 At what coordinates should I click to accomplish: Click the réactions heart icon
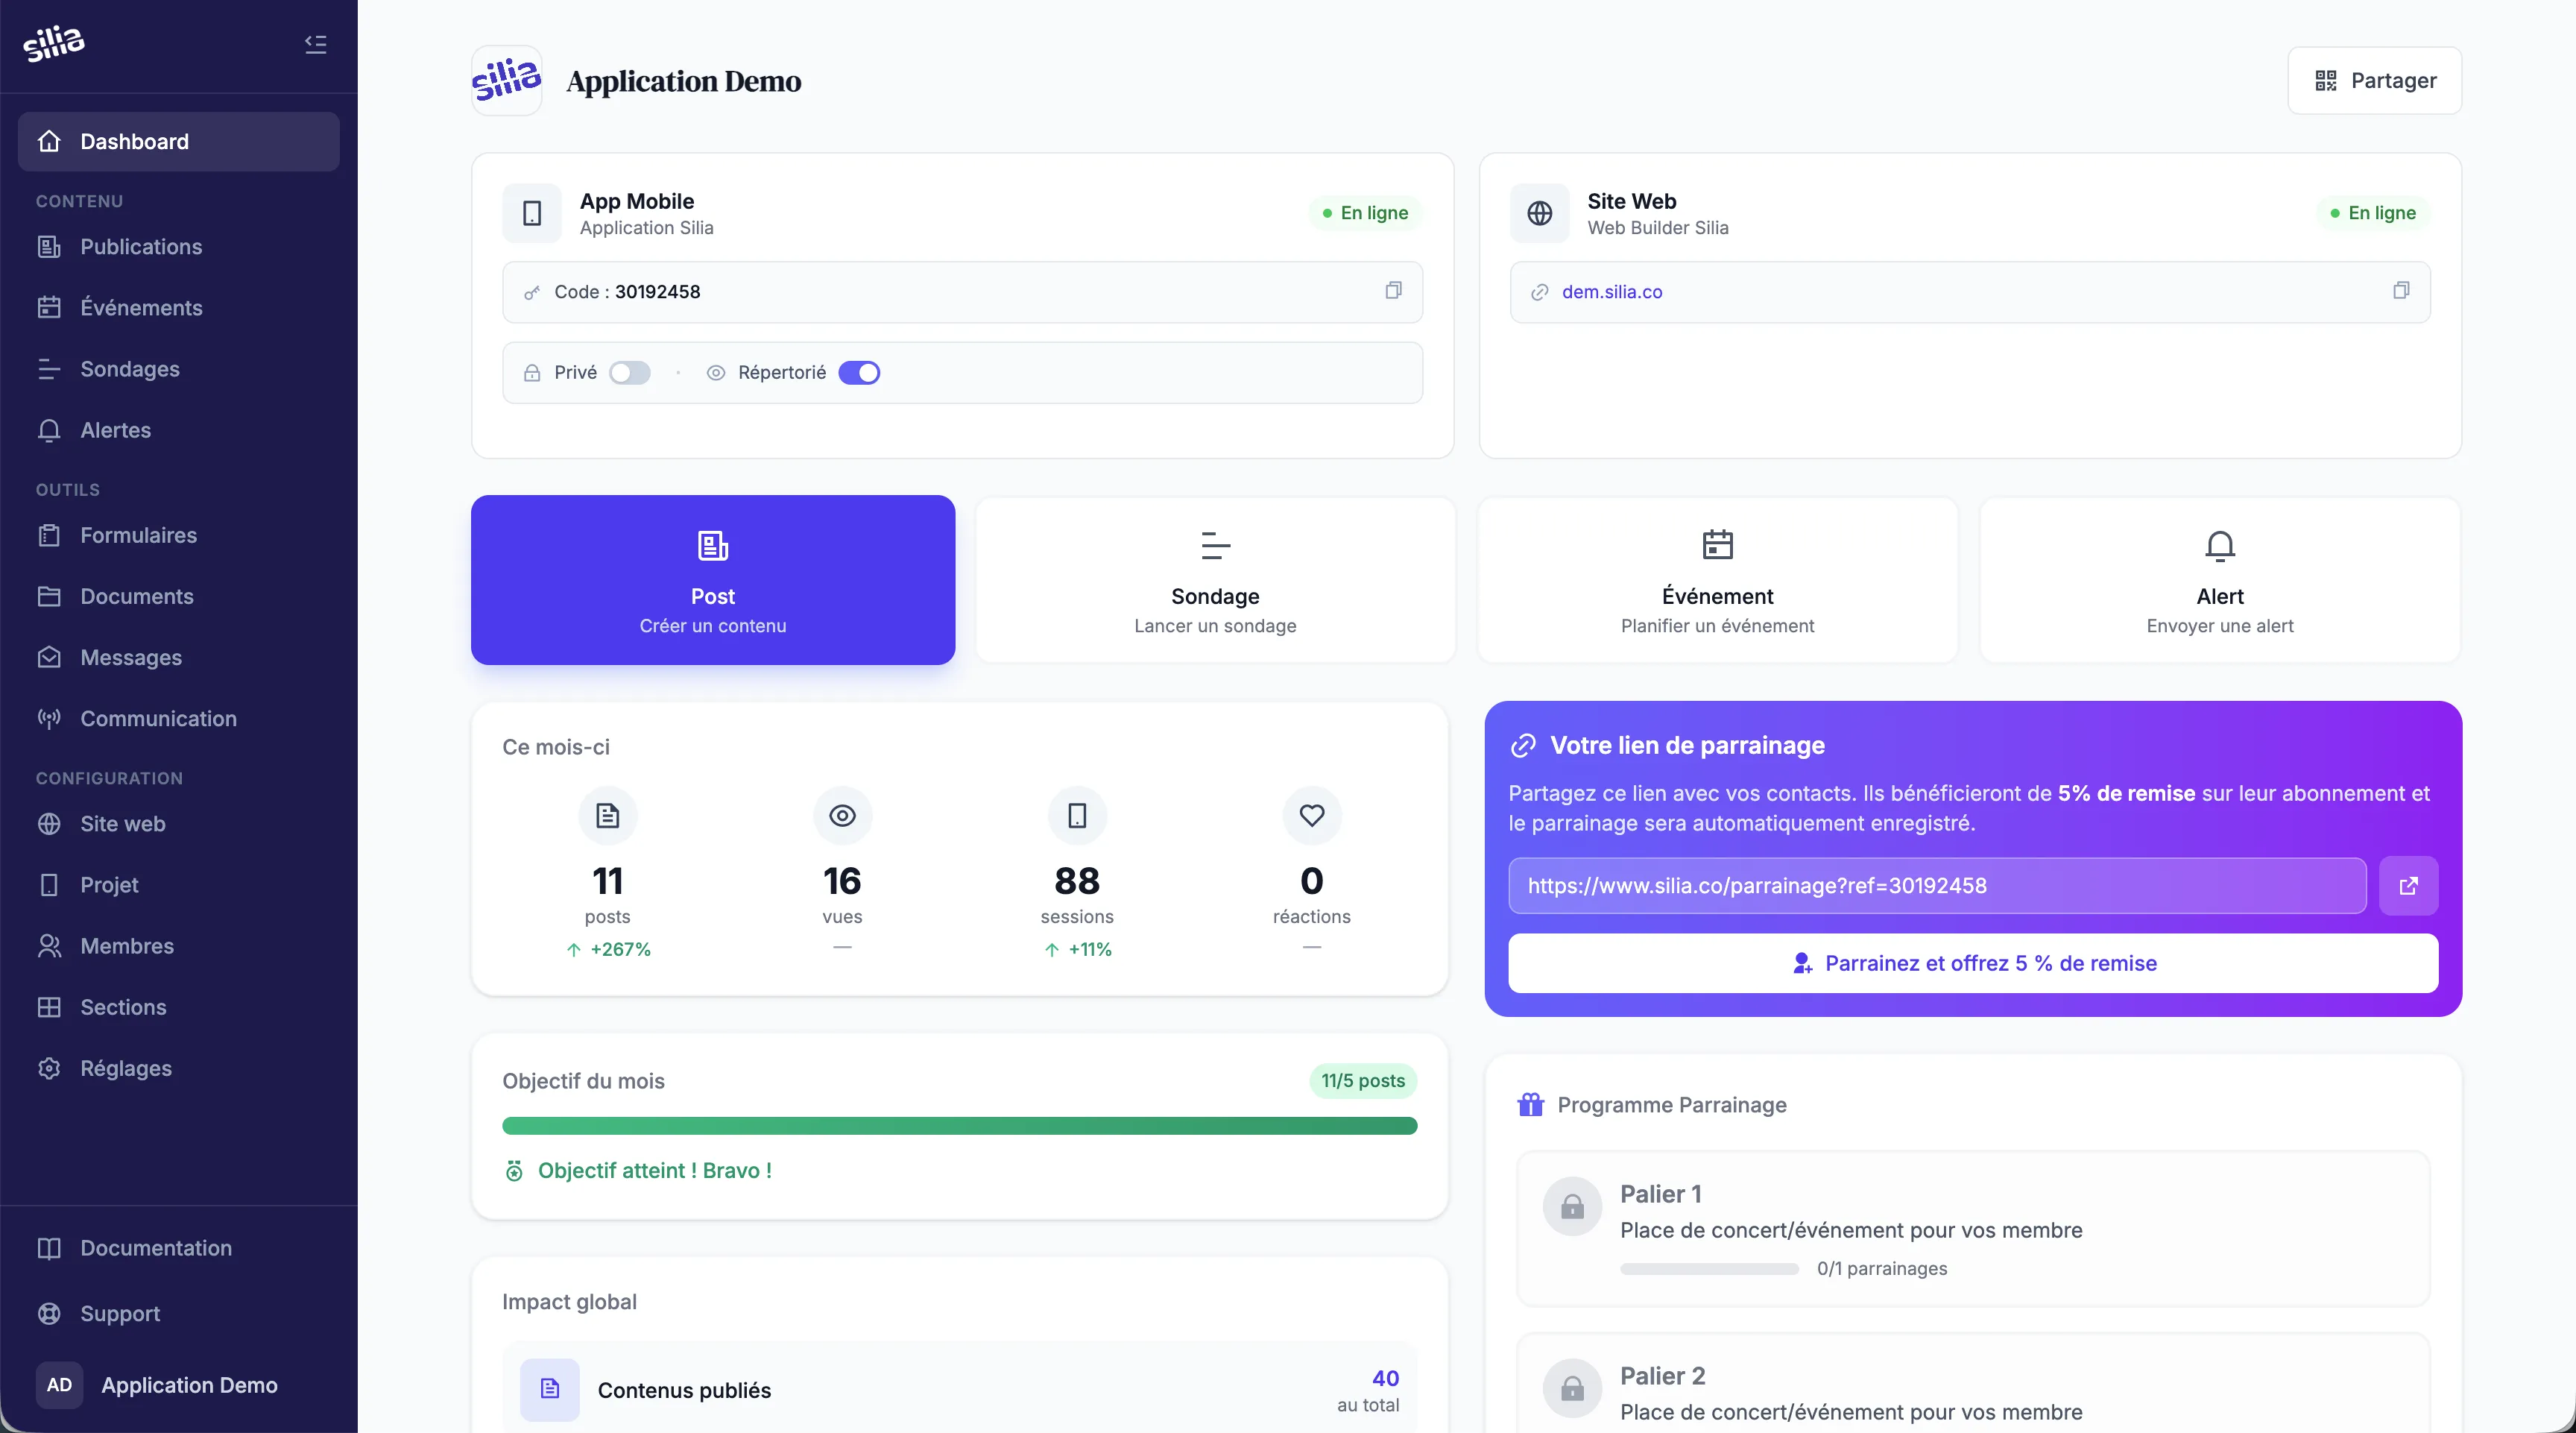click(x=1311, y=816)
